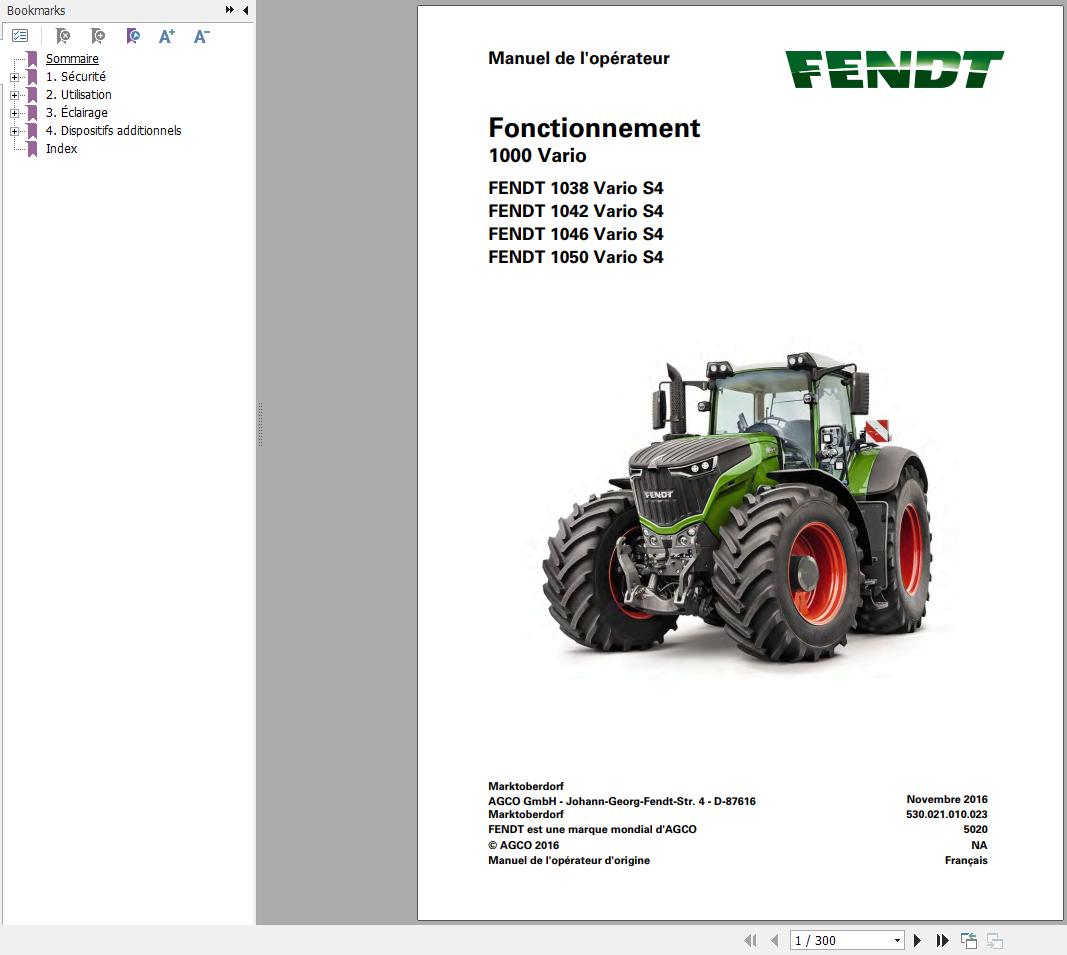Viewport: 1067px width, 955px height.
Task: Expand the '1. Sécurité' bookmark
Action: tap(14, 77)
